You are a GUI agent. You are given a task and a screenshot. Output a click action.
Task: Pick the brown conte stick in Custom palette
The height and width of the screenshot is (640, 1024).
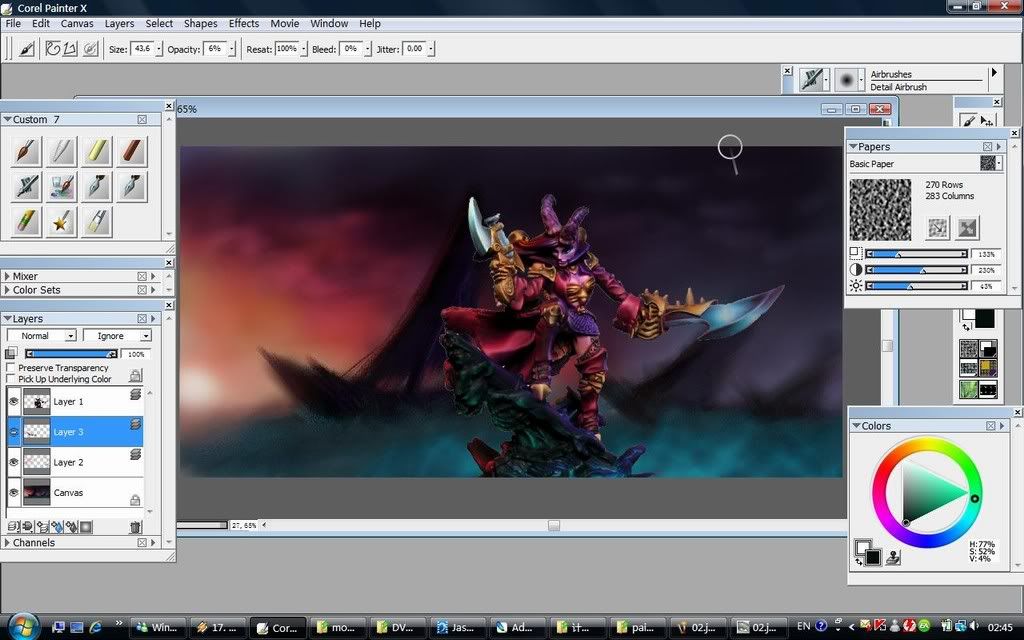point(131,152)
